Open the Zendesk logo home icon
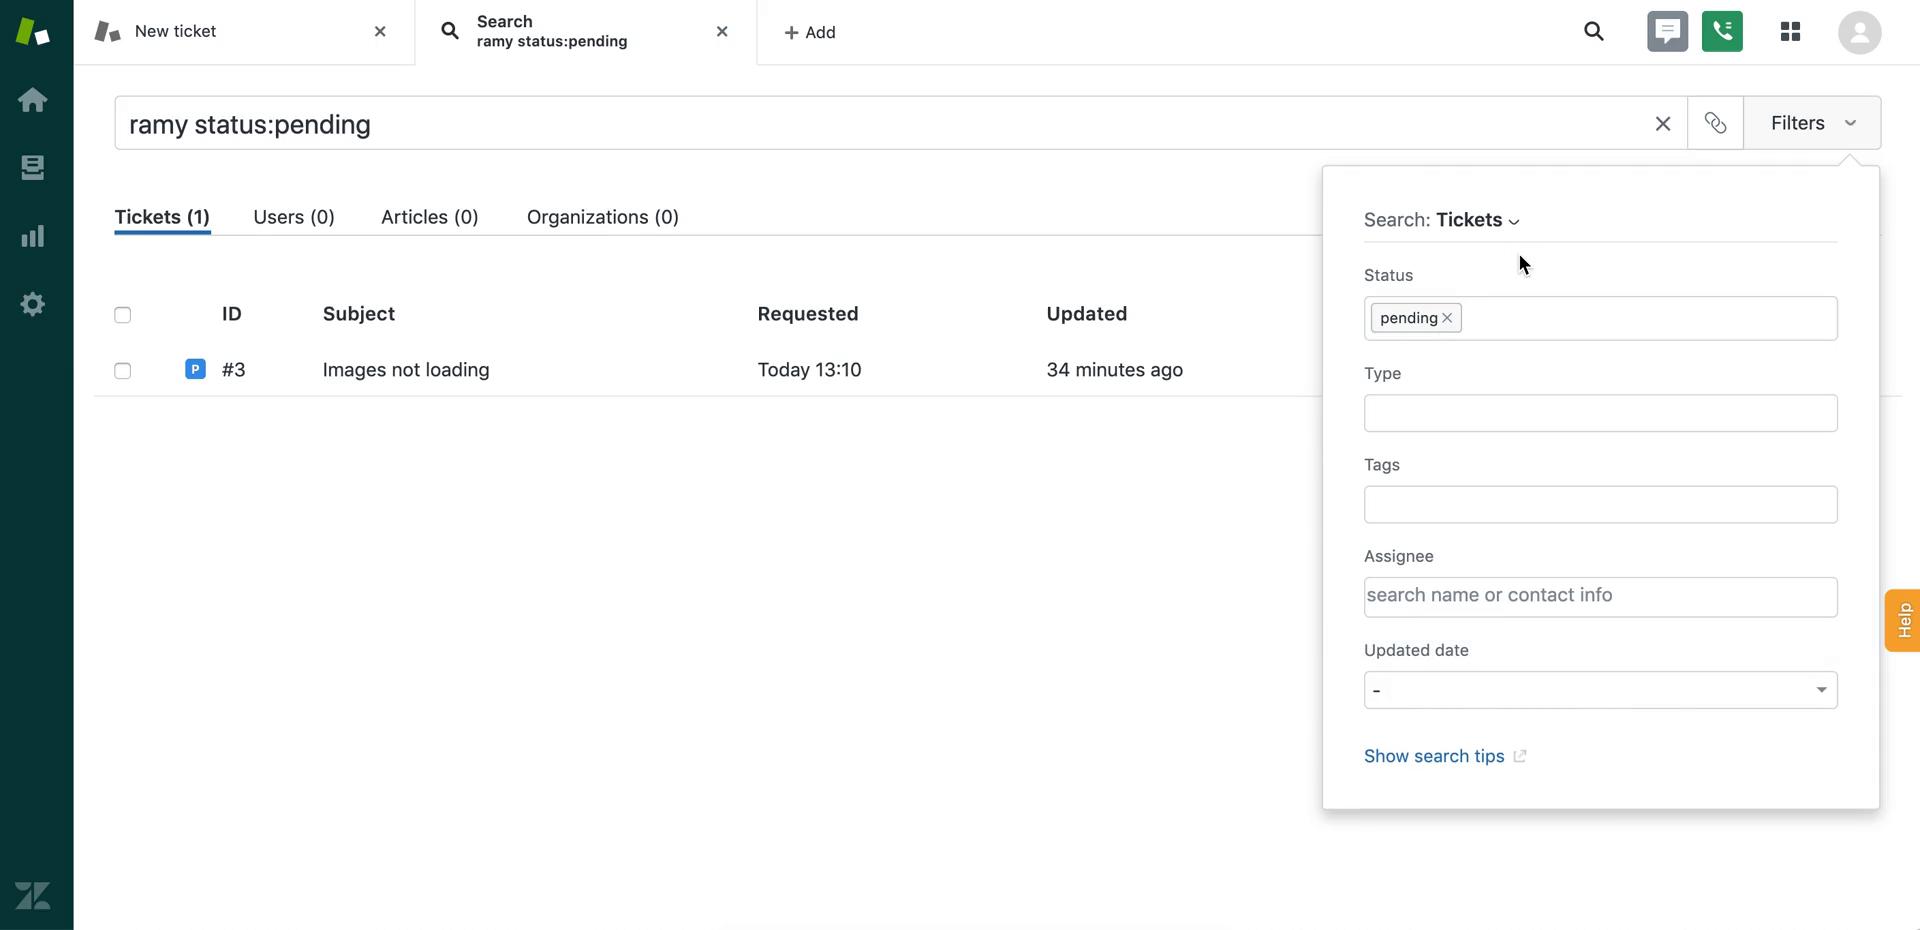 click(x=33, y=31)
